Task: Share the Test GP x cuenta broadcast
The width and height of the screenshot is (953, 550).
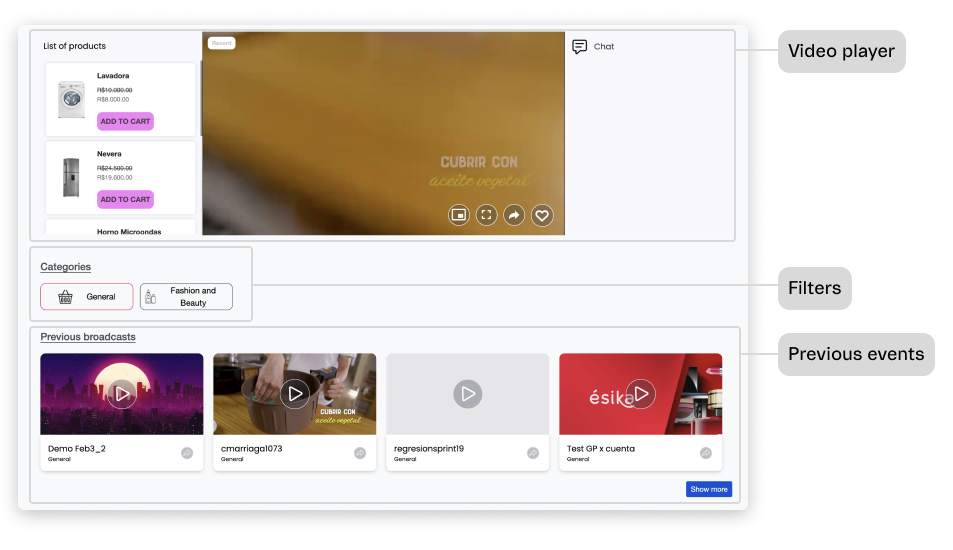Action: coord(706,453)
